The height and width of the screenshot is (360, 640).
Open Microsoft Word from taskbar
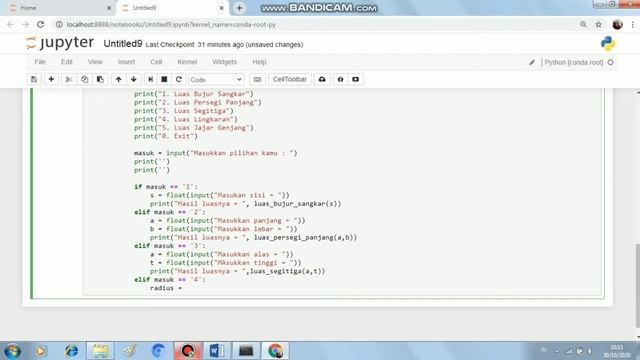pos(216,351)
